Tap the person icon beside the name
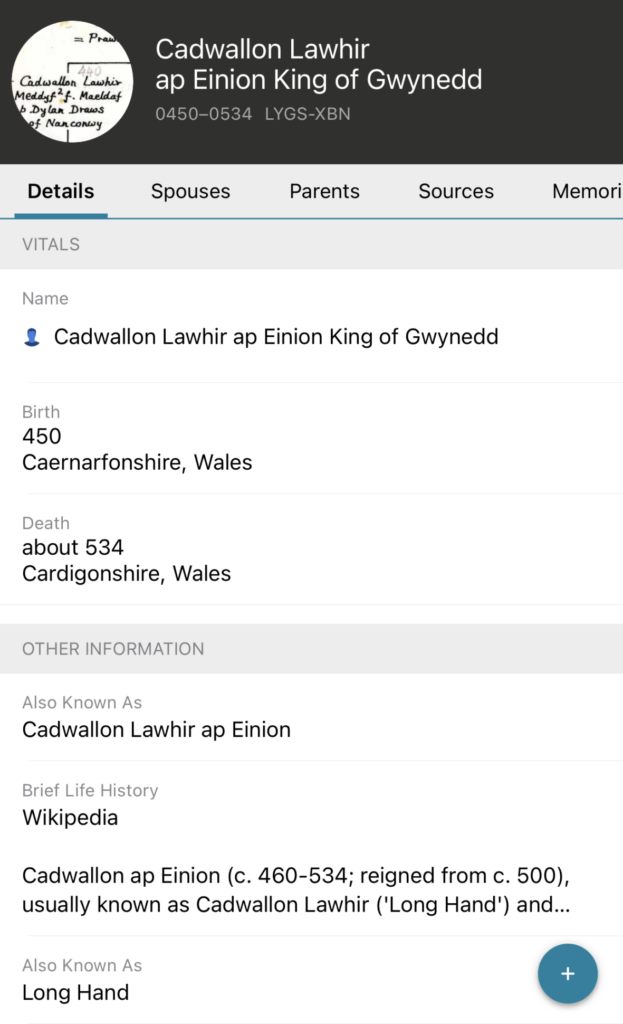The image size is (623, 1024). point(32,338)
